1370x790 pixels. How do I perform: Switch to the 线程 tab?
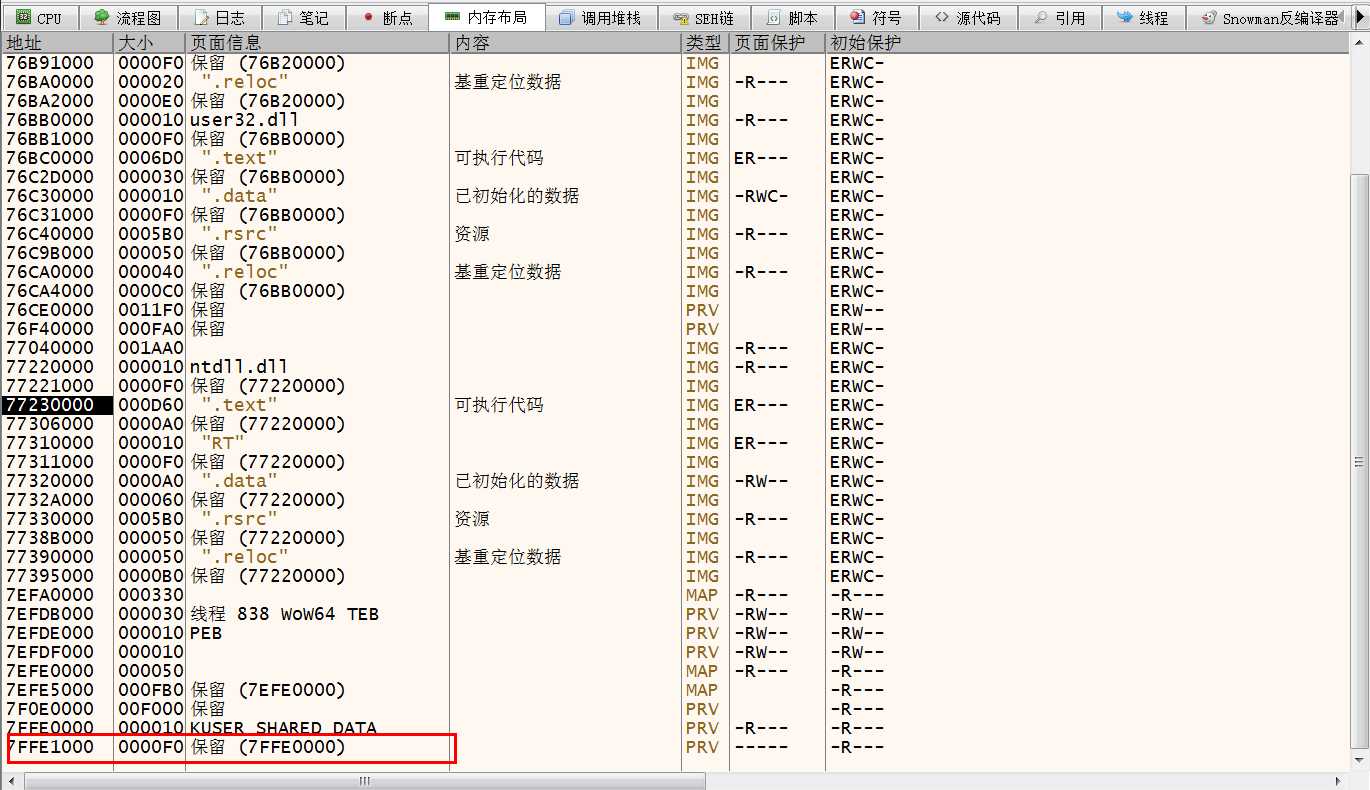pyautogui.click(x=1144, y=17)
